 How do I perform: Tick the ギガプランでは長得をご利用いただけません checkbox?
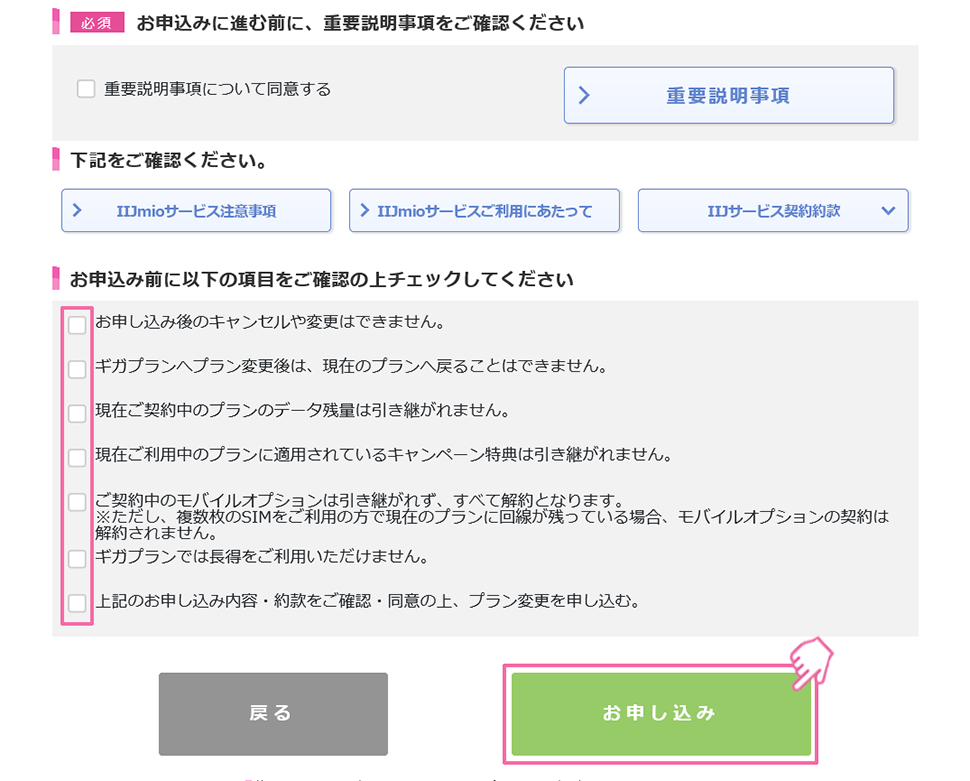click(77, 558)
